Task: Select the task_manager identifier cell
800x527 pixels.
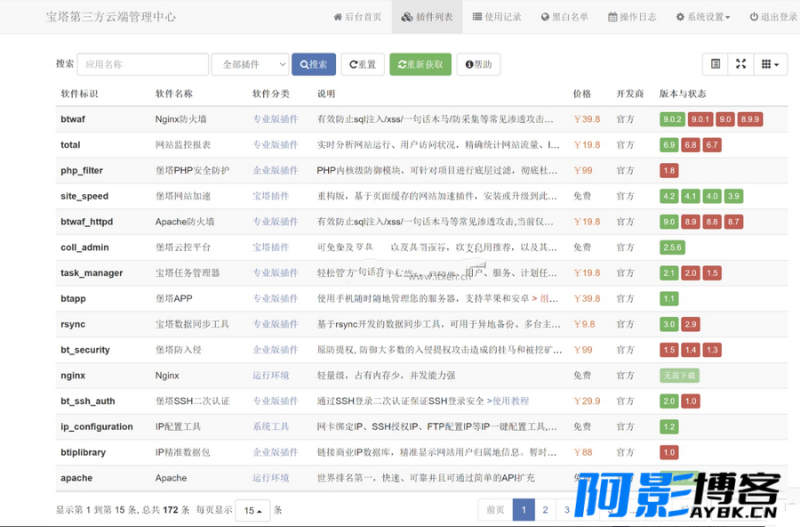Action: 92,273
